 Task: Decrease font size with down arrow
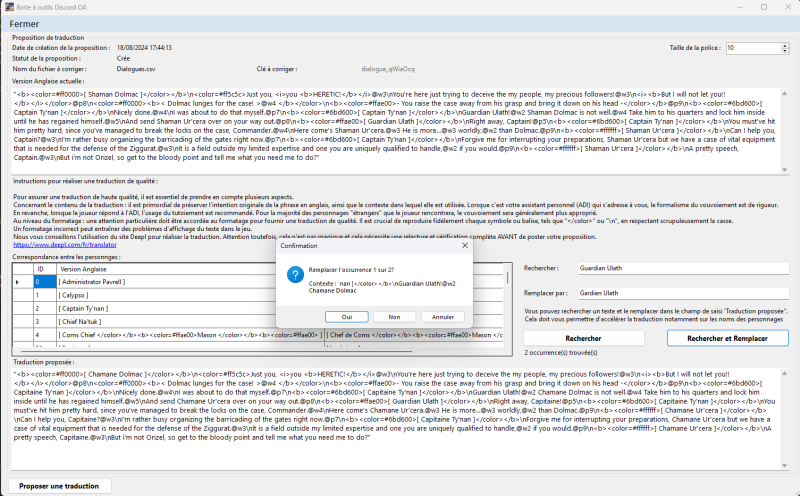tap(785, 51)
